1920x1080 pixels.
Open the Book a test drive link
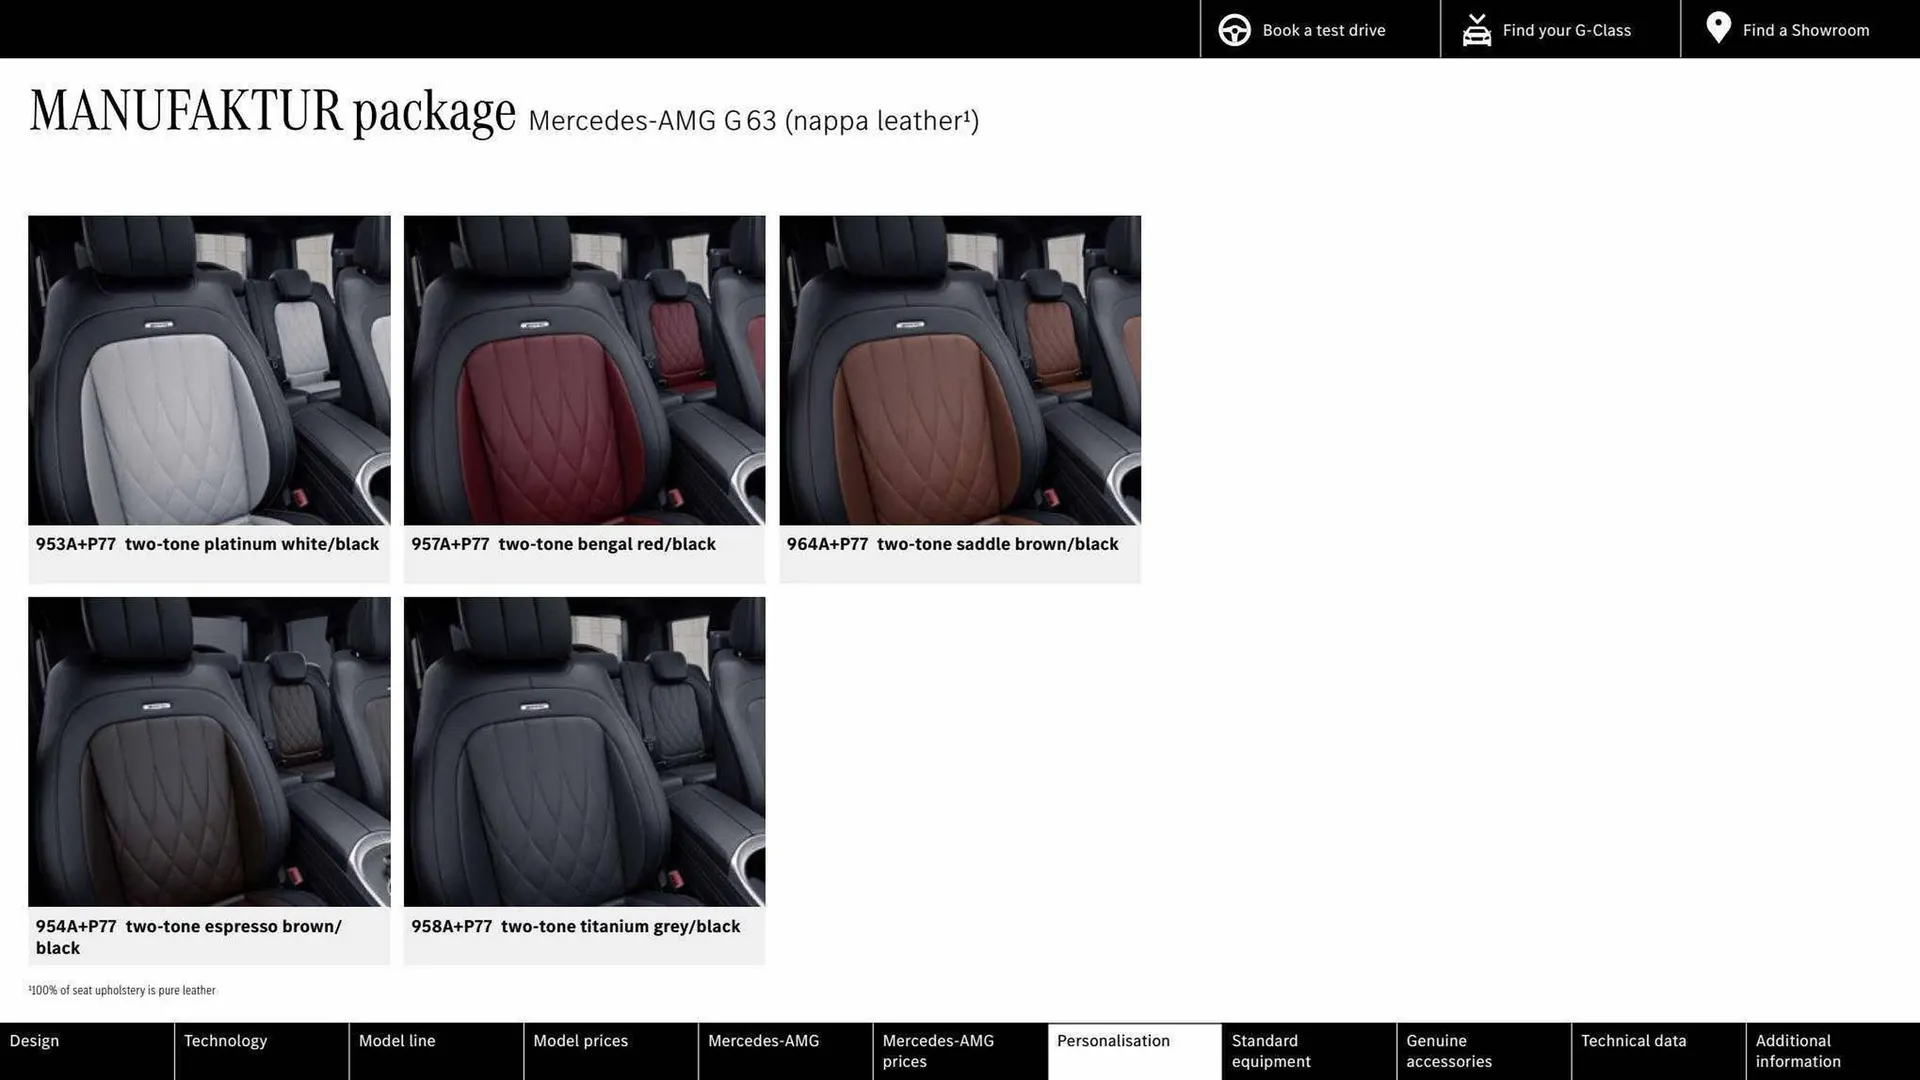1323,30
